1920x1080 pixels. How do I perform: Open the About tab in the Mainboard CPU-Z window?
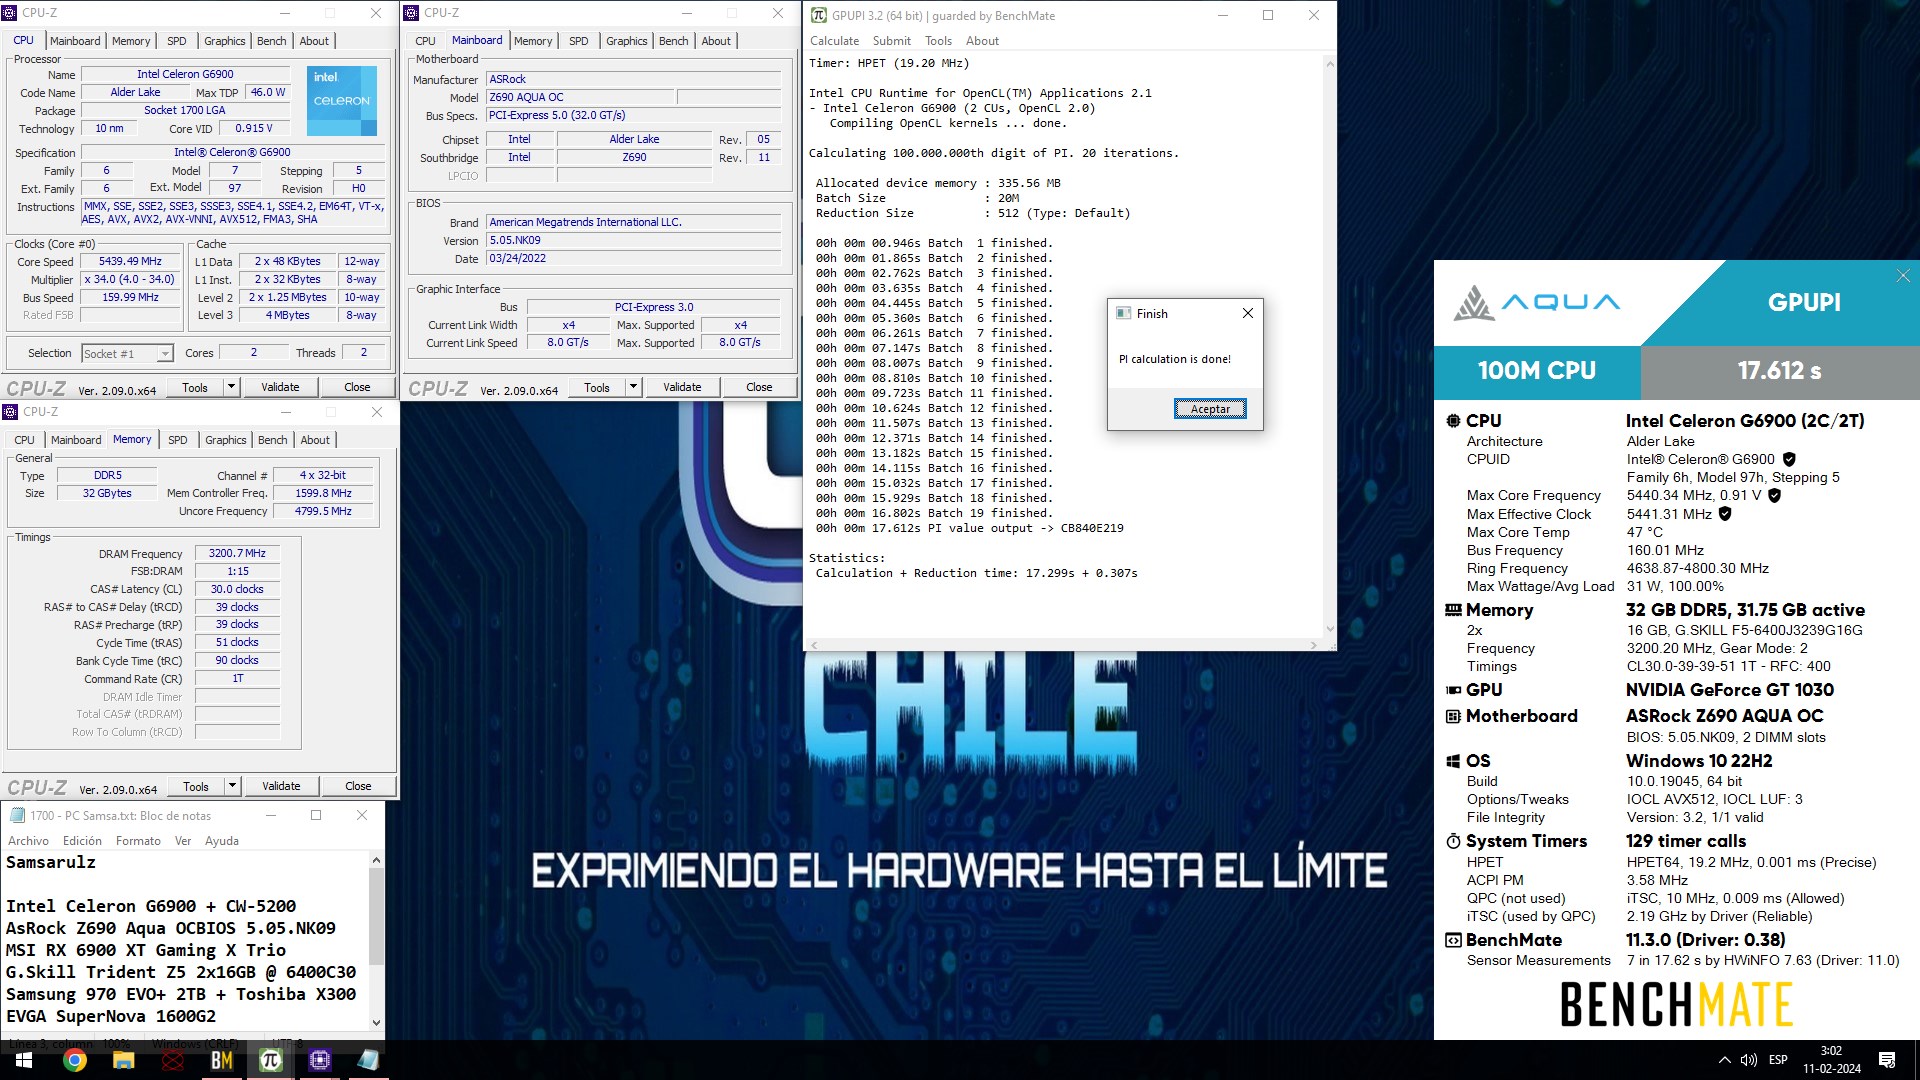click(x=715, y=41)
